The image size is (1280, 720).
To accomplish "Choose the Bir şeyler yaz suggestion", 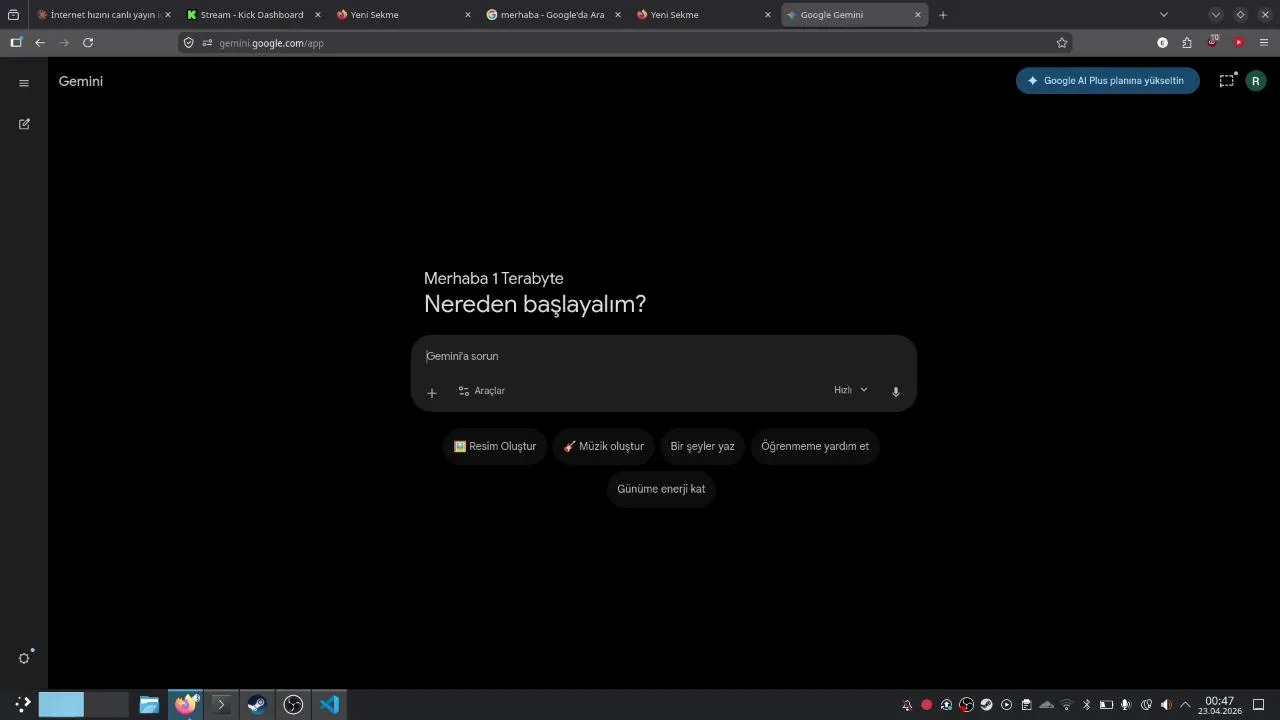I will click(x=702, y=446).
